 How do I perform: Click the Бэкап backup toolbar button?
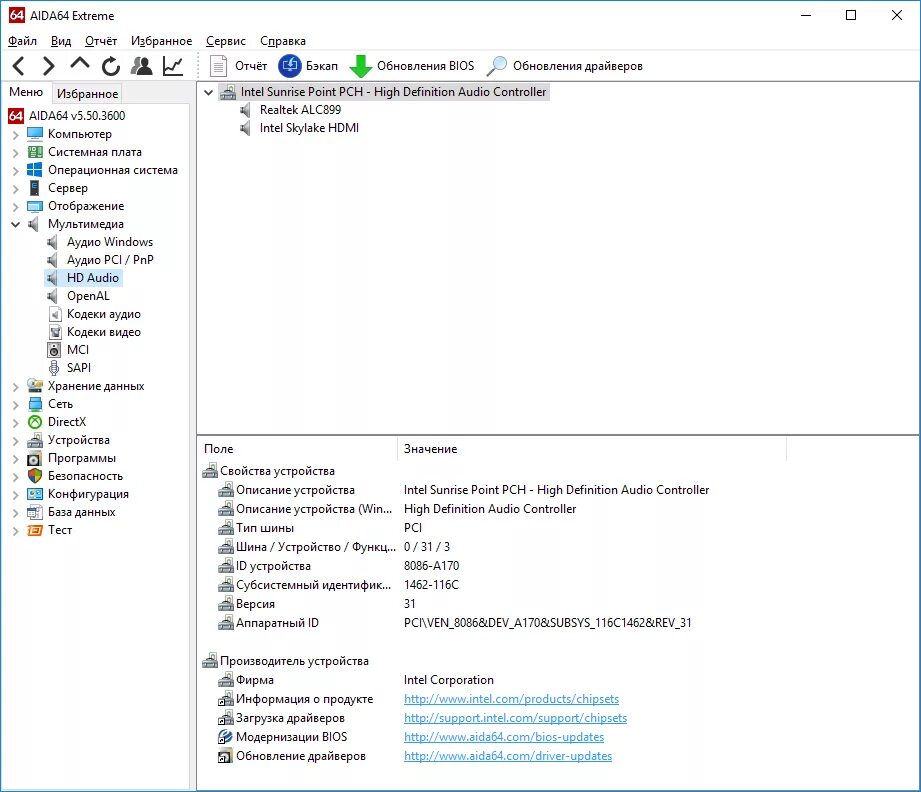pyautogui.click(x=308, y=66)
